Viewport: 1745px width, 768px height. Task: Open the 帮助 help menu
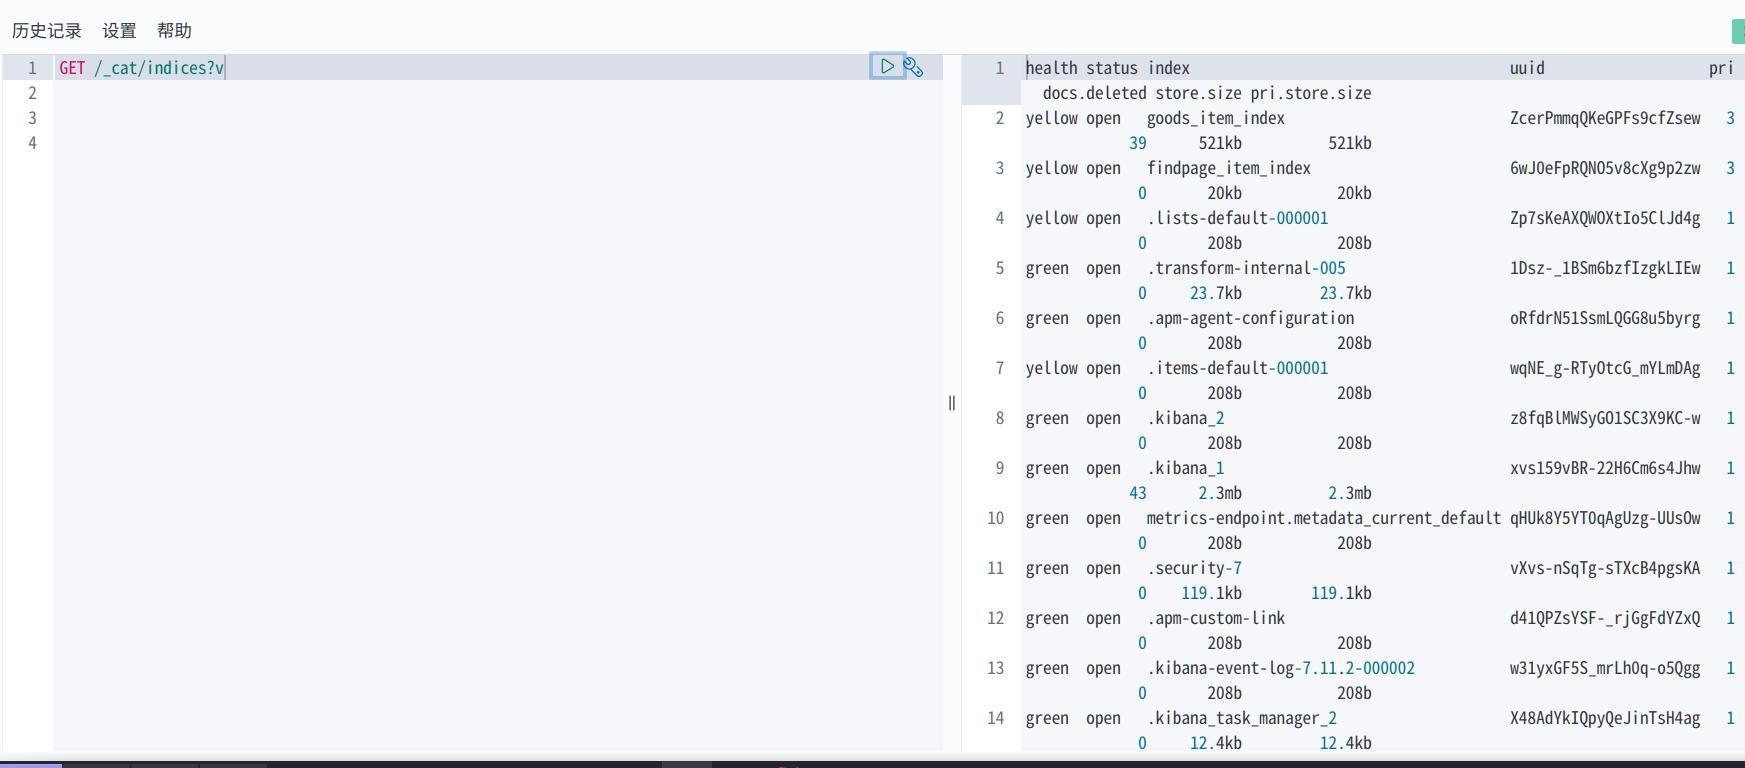[174, 31]
